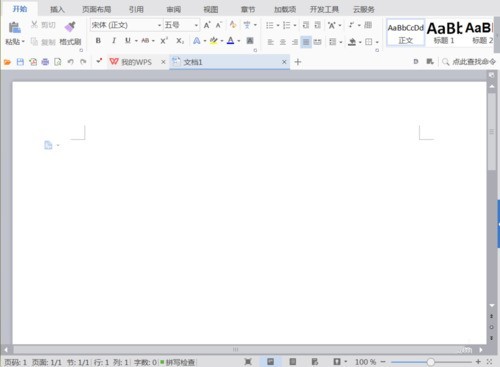Toggle italic formatting
The image size is (500, 367).
(114, 41)
